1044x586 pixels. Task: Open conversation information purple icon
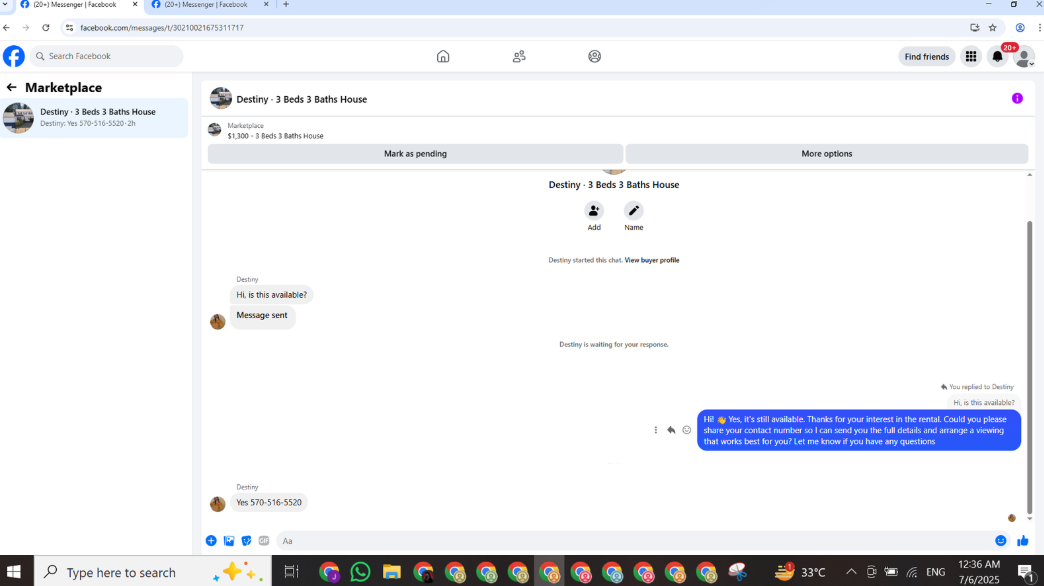[1017, 99]
